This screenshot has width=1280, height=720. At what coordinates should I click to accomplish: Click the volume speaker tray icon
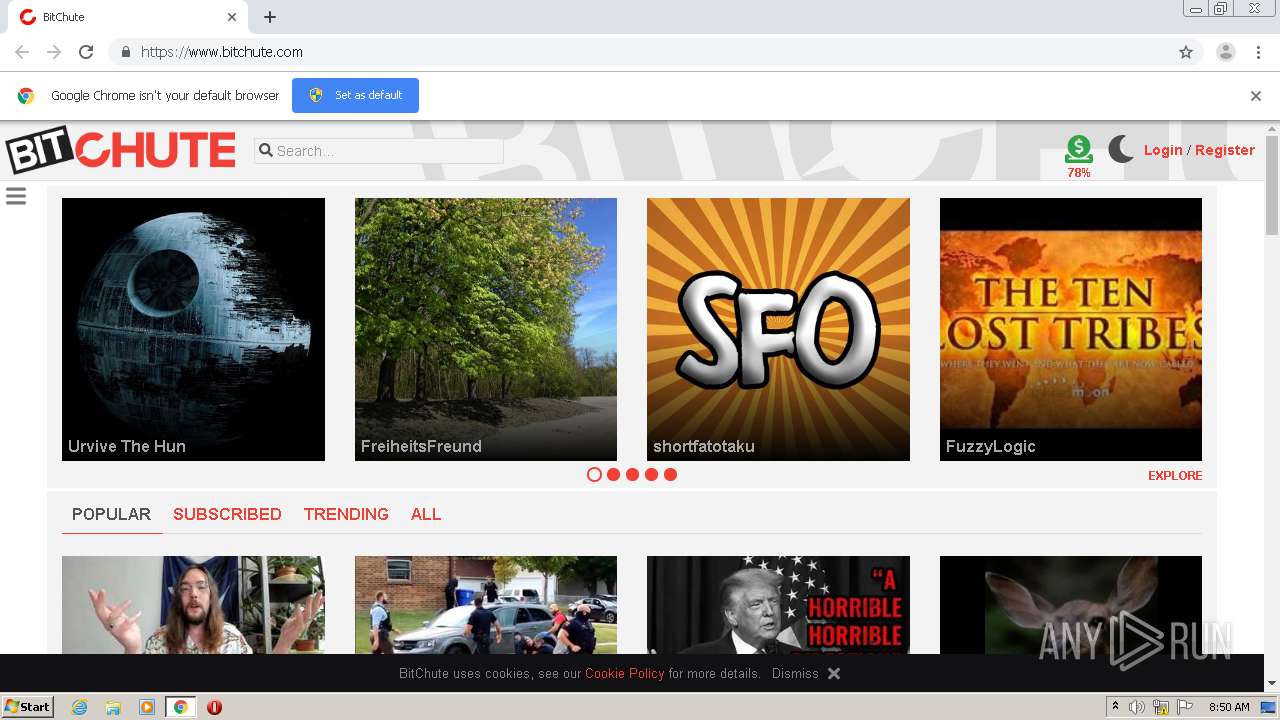tap(1137, 707)
